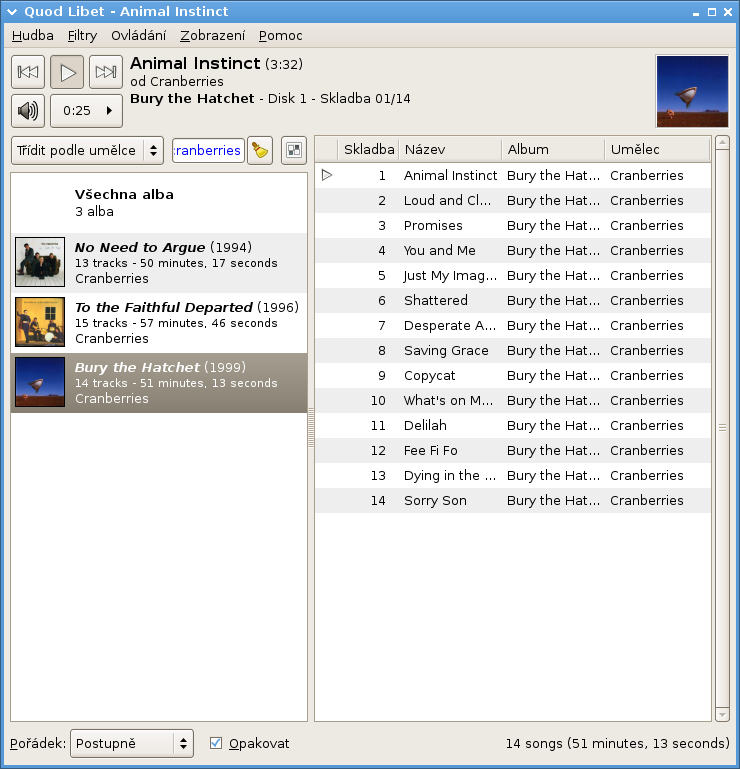Image resolution: width=740 pixels, height=769 pixels.
Task: Select the song Fee Fi Fo
Action: pos(512,451)
